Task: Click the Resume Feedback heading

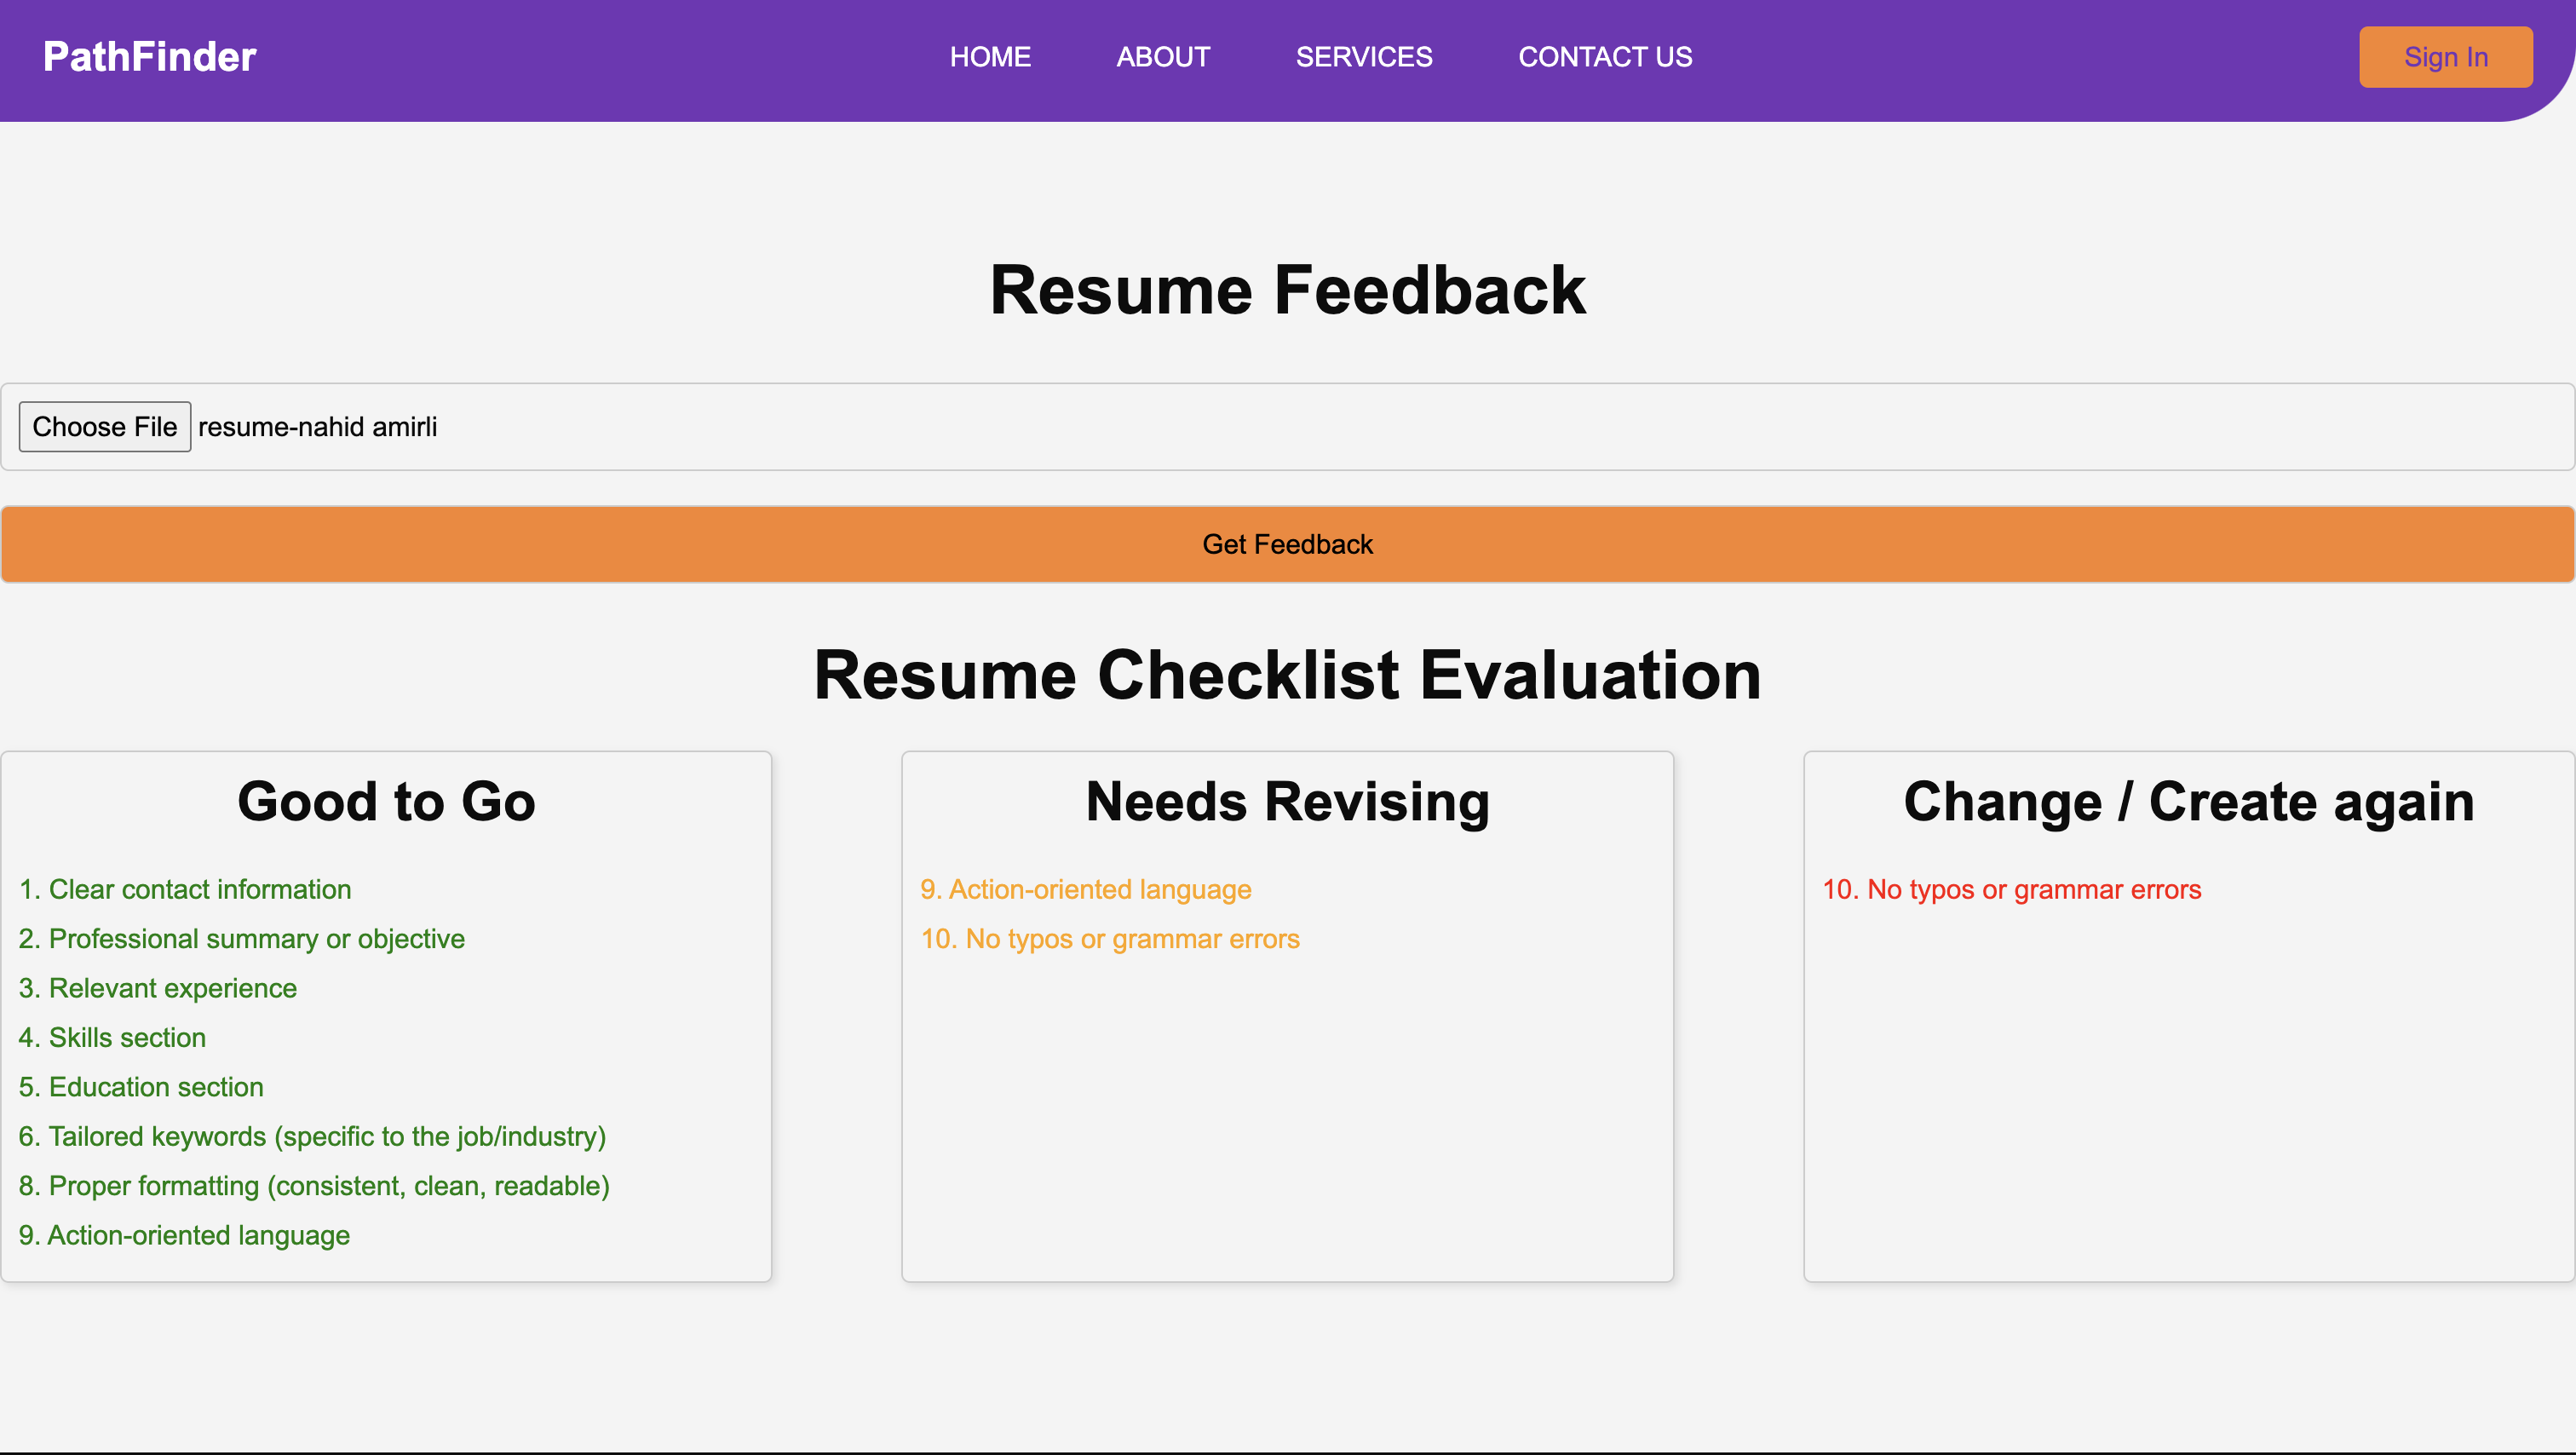Action: [x=1287, y=290]
